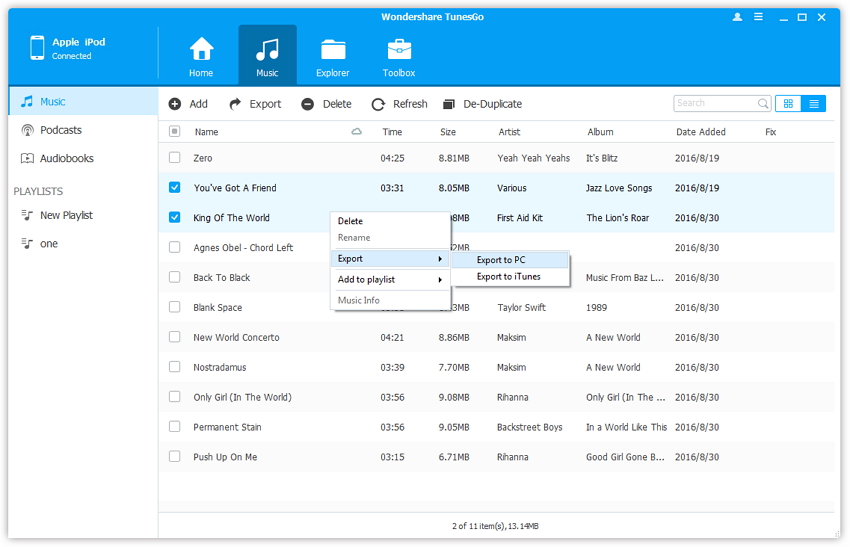This screenshot has width=850, height=547.
Task: Click the search magnifier icon
Action: [x=763, y=103]
